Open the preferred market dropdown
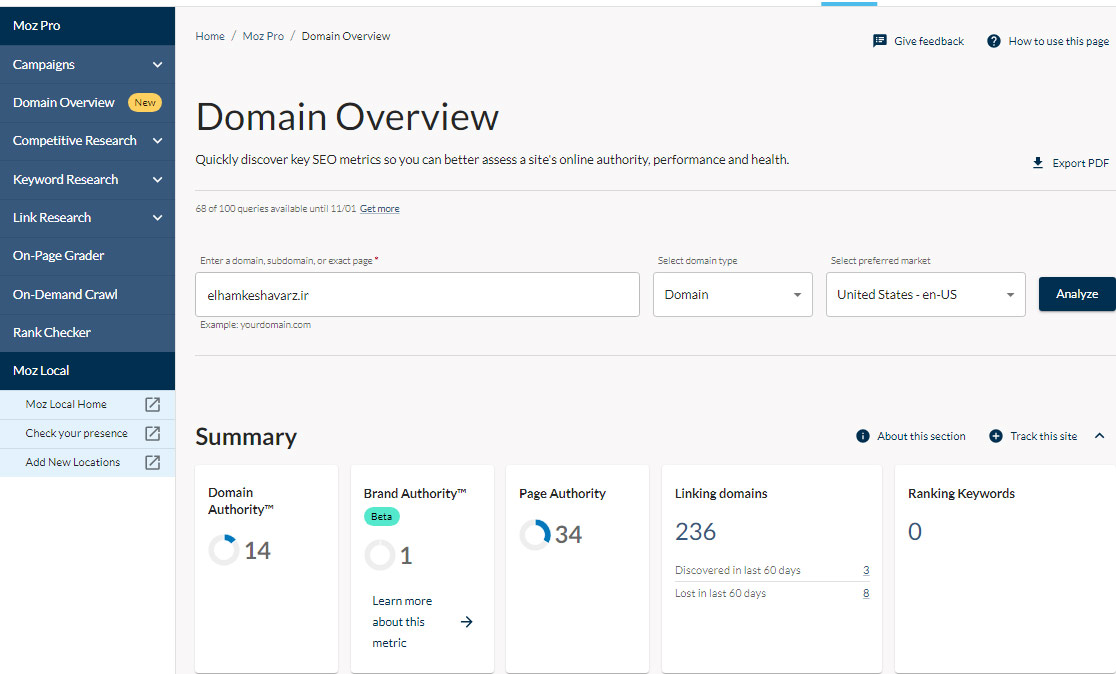1116x674 pixels. click(925, 295)
